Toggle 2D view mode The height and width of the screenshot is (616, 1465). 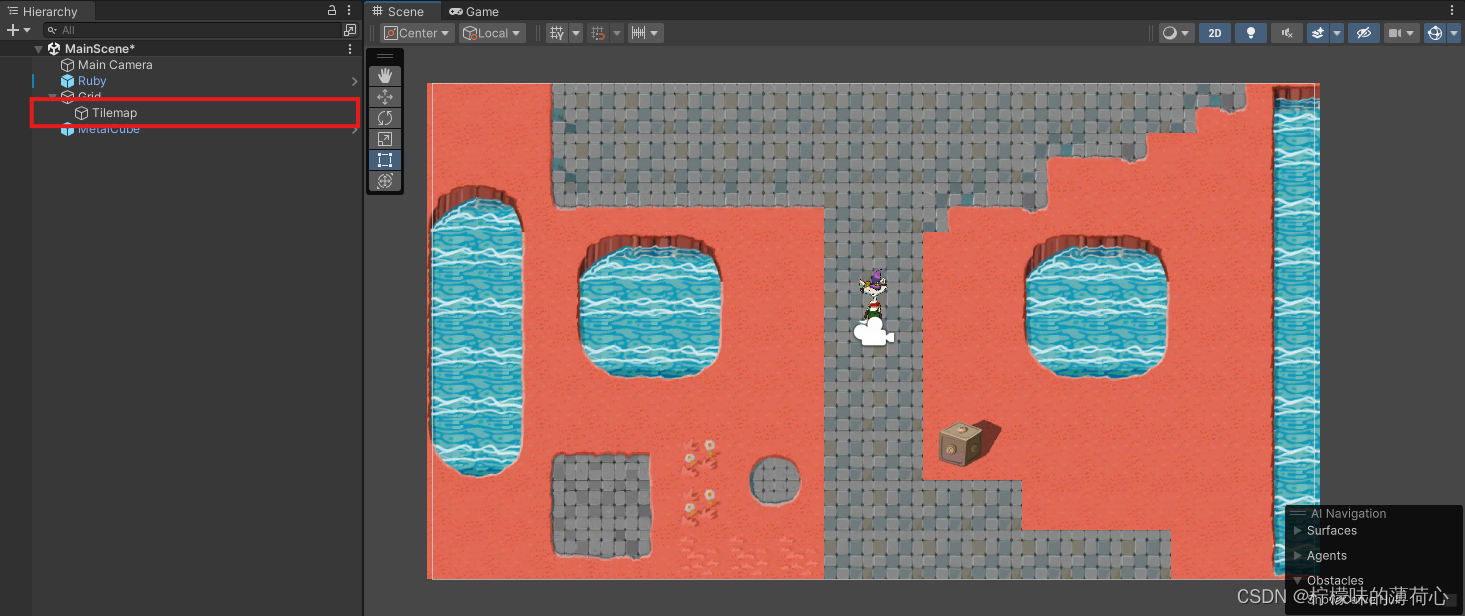tap(1214, 32)
